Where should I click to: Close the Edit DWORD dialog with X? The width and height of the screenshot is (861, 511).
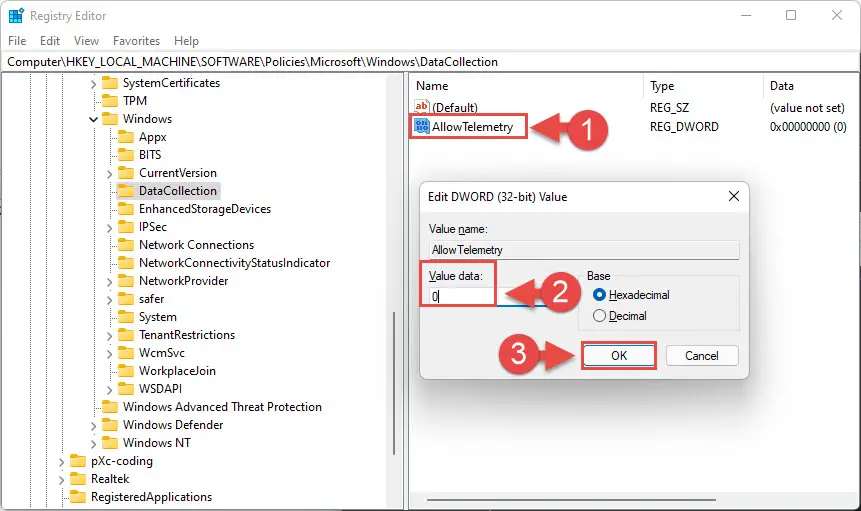pos(734,196)
